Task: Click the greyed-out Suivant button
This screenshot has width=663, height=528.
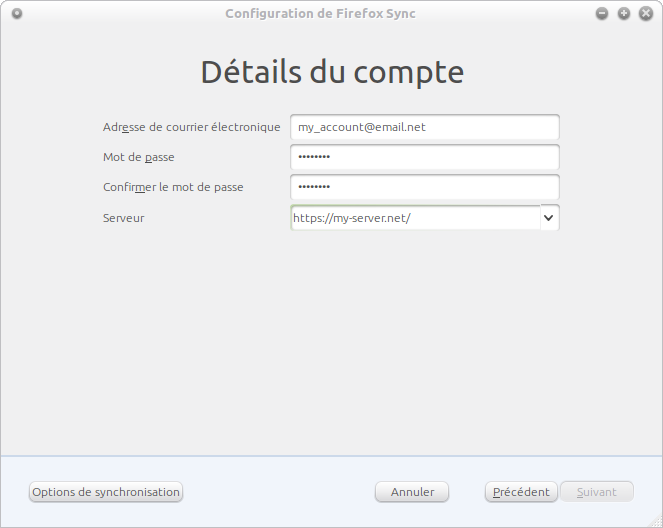Action: pos(596,492)
